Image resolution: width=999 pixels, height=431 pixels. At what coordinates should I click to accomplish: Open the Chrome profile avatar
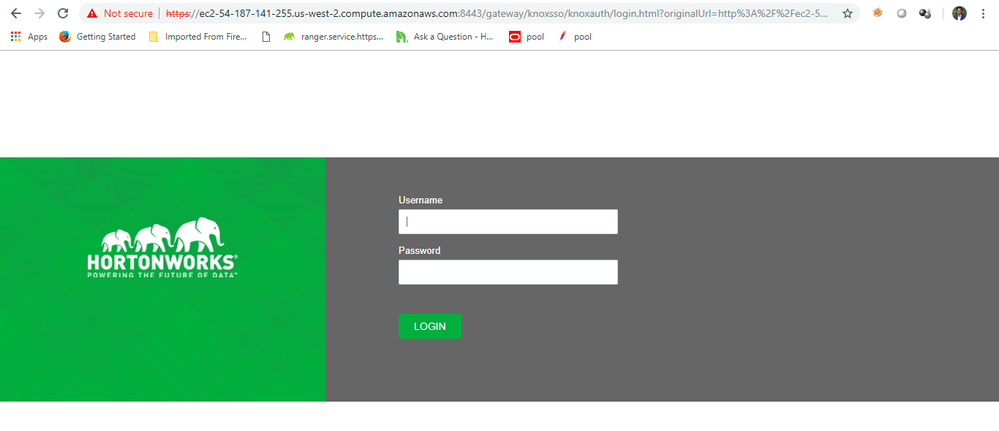click(x=959, y=13)
